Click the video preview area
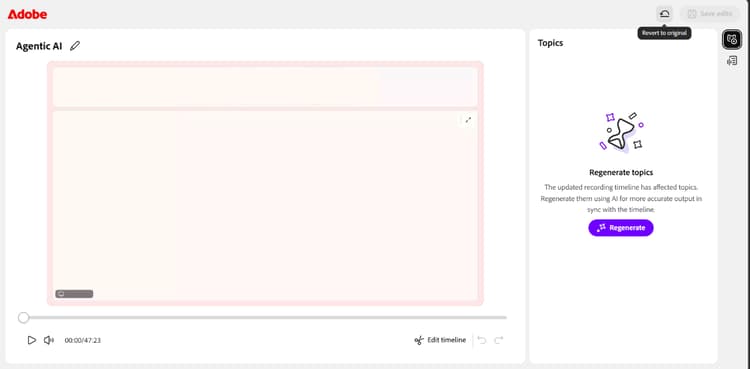The width and height of the screenshot is (750, 369). (x=265, y=183)
